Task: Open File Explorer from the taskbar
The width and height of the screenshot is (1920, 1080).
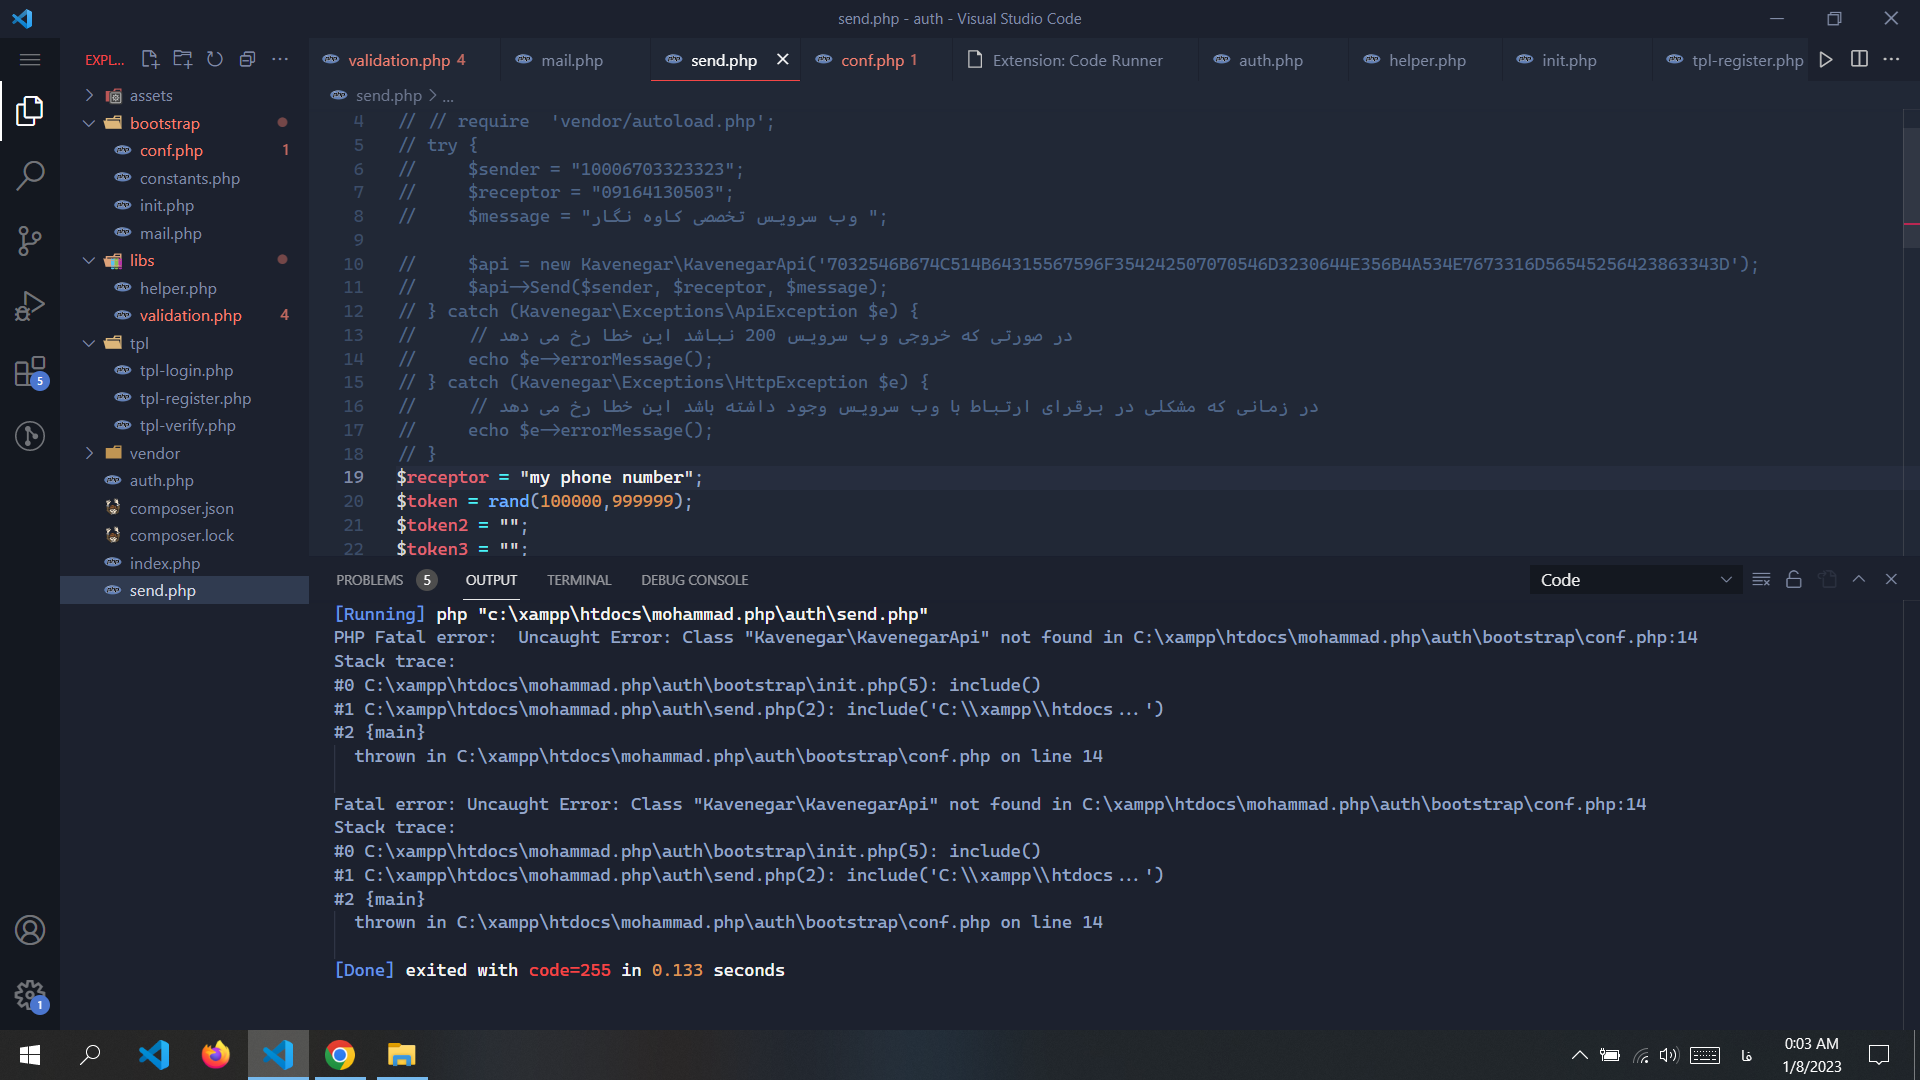Action: click(402, 1055)
